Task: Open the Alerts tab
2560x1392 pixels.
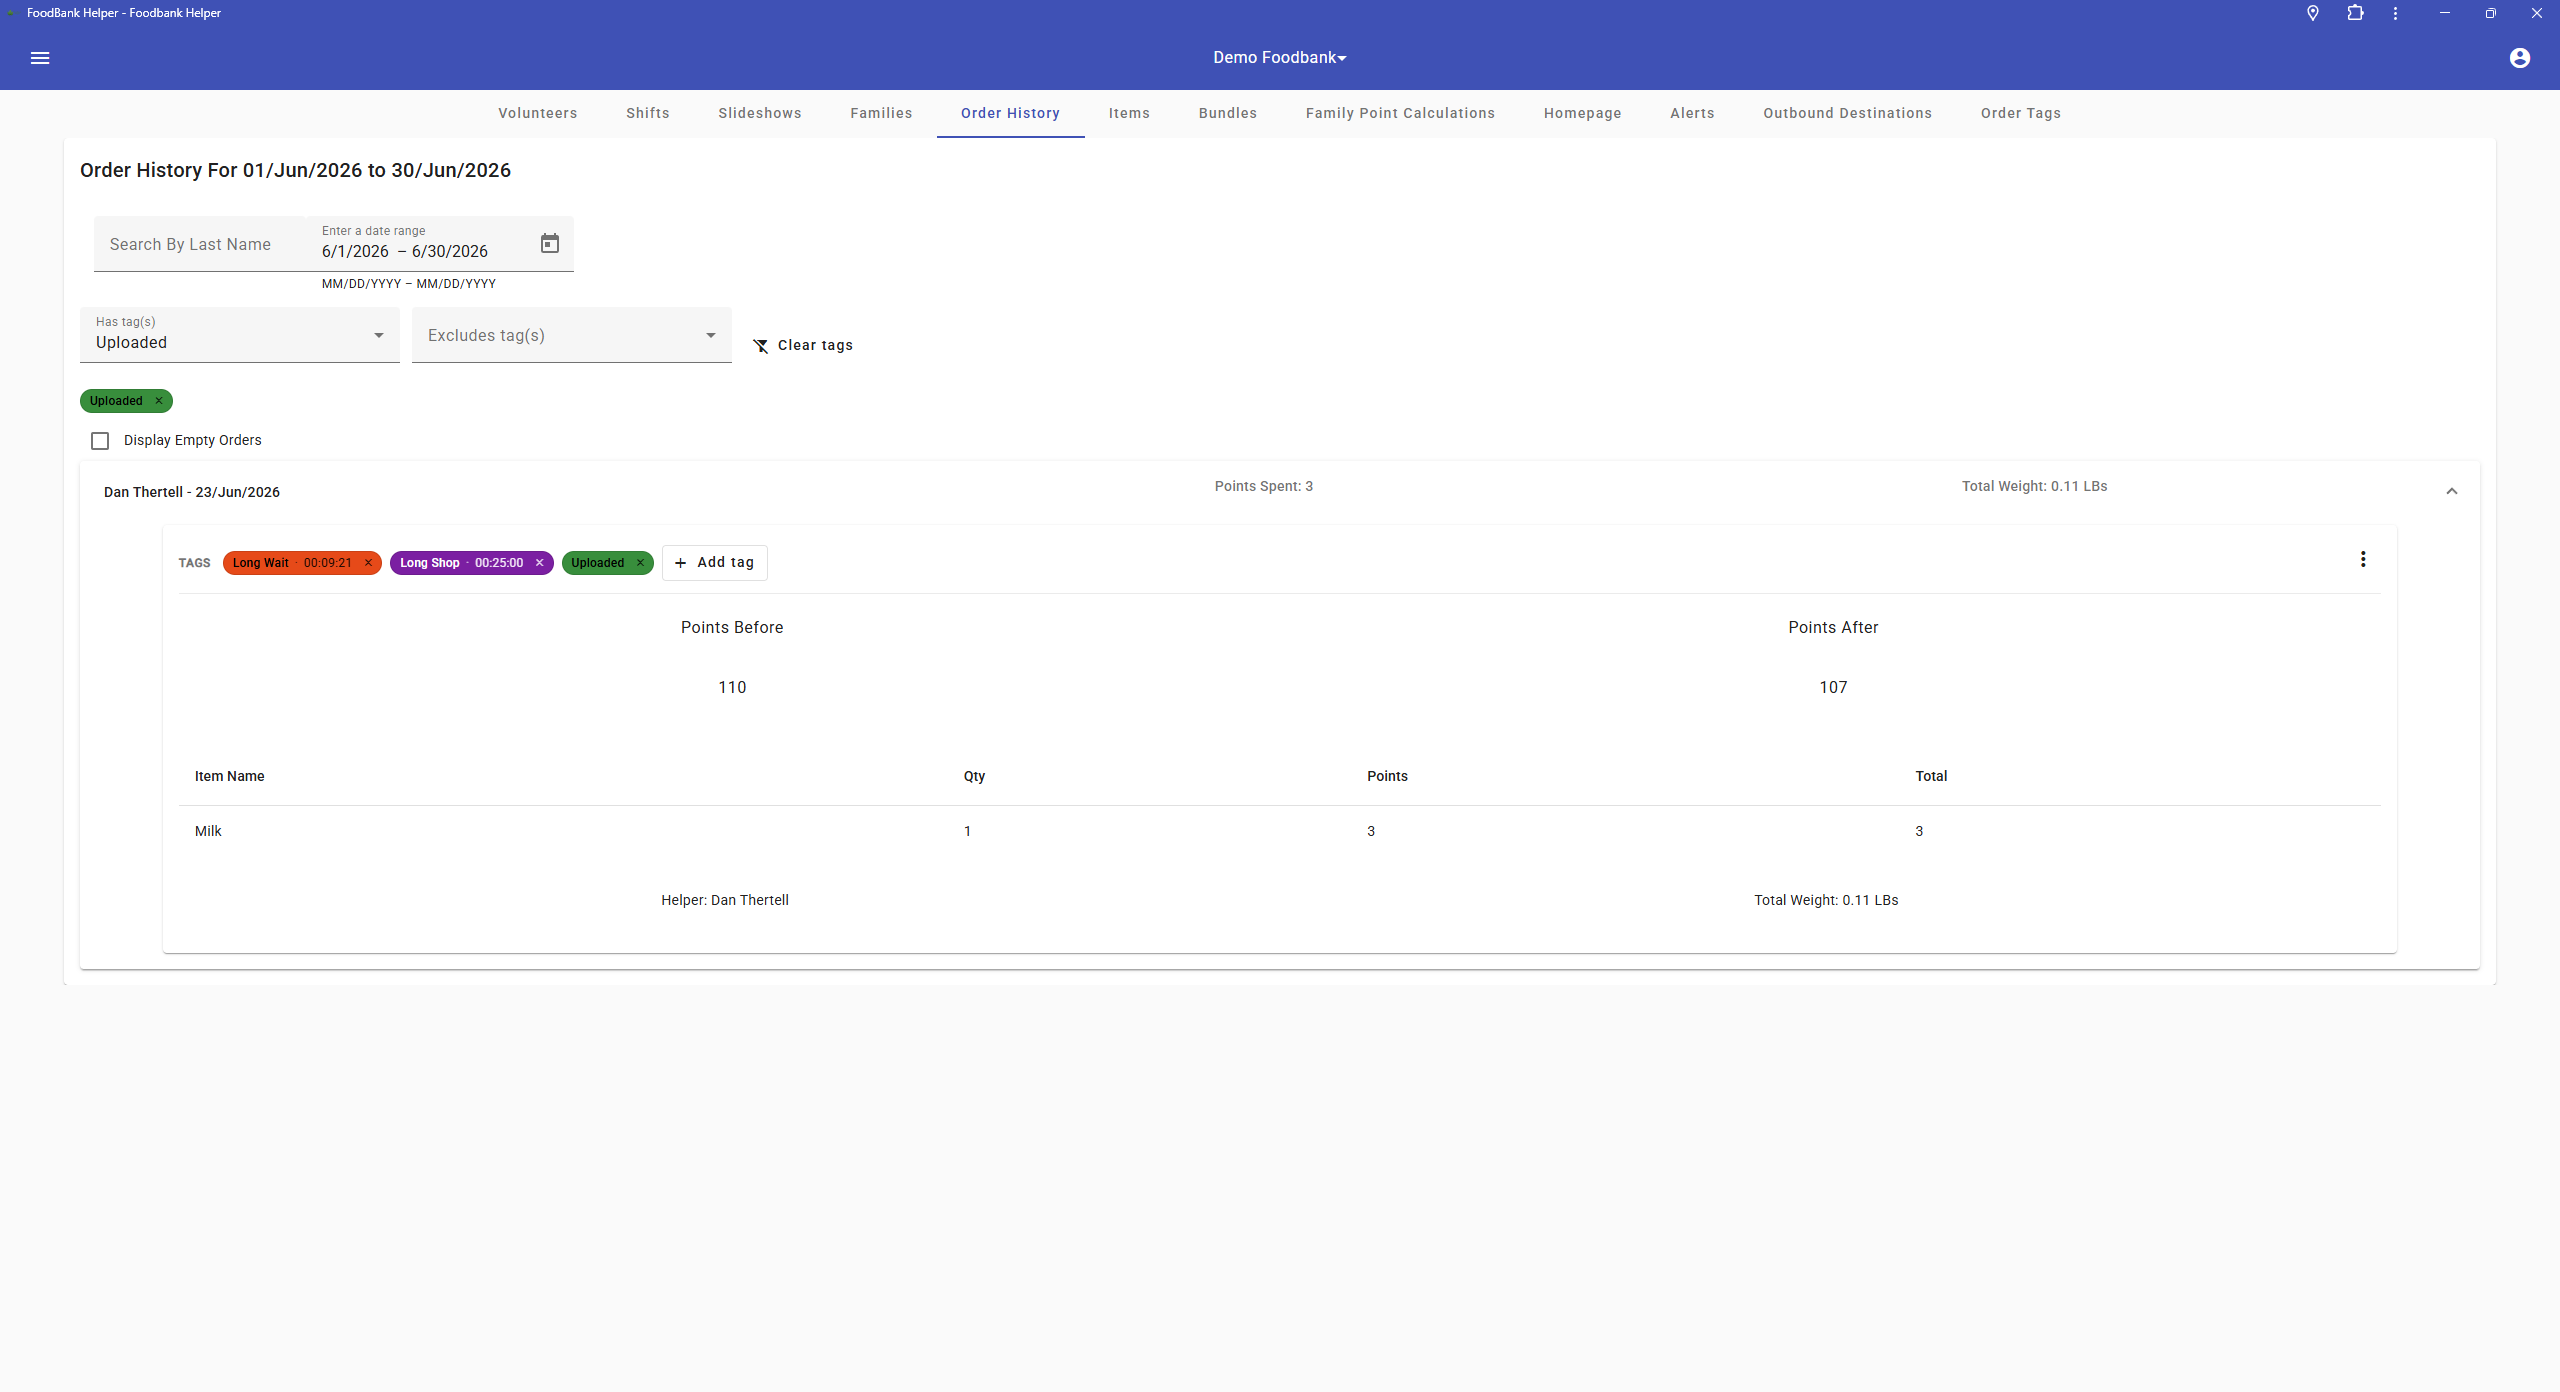Action: [1692, 113]
